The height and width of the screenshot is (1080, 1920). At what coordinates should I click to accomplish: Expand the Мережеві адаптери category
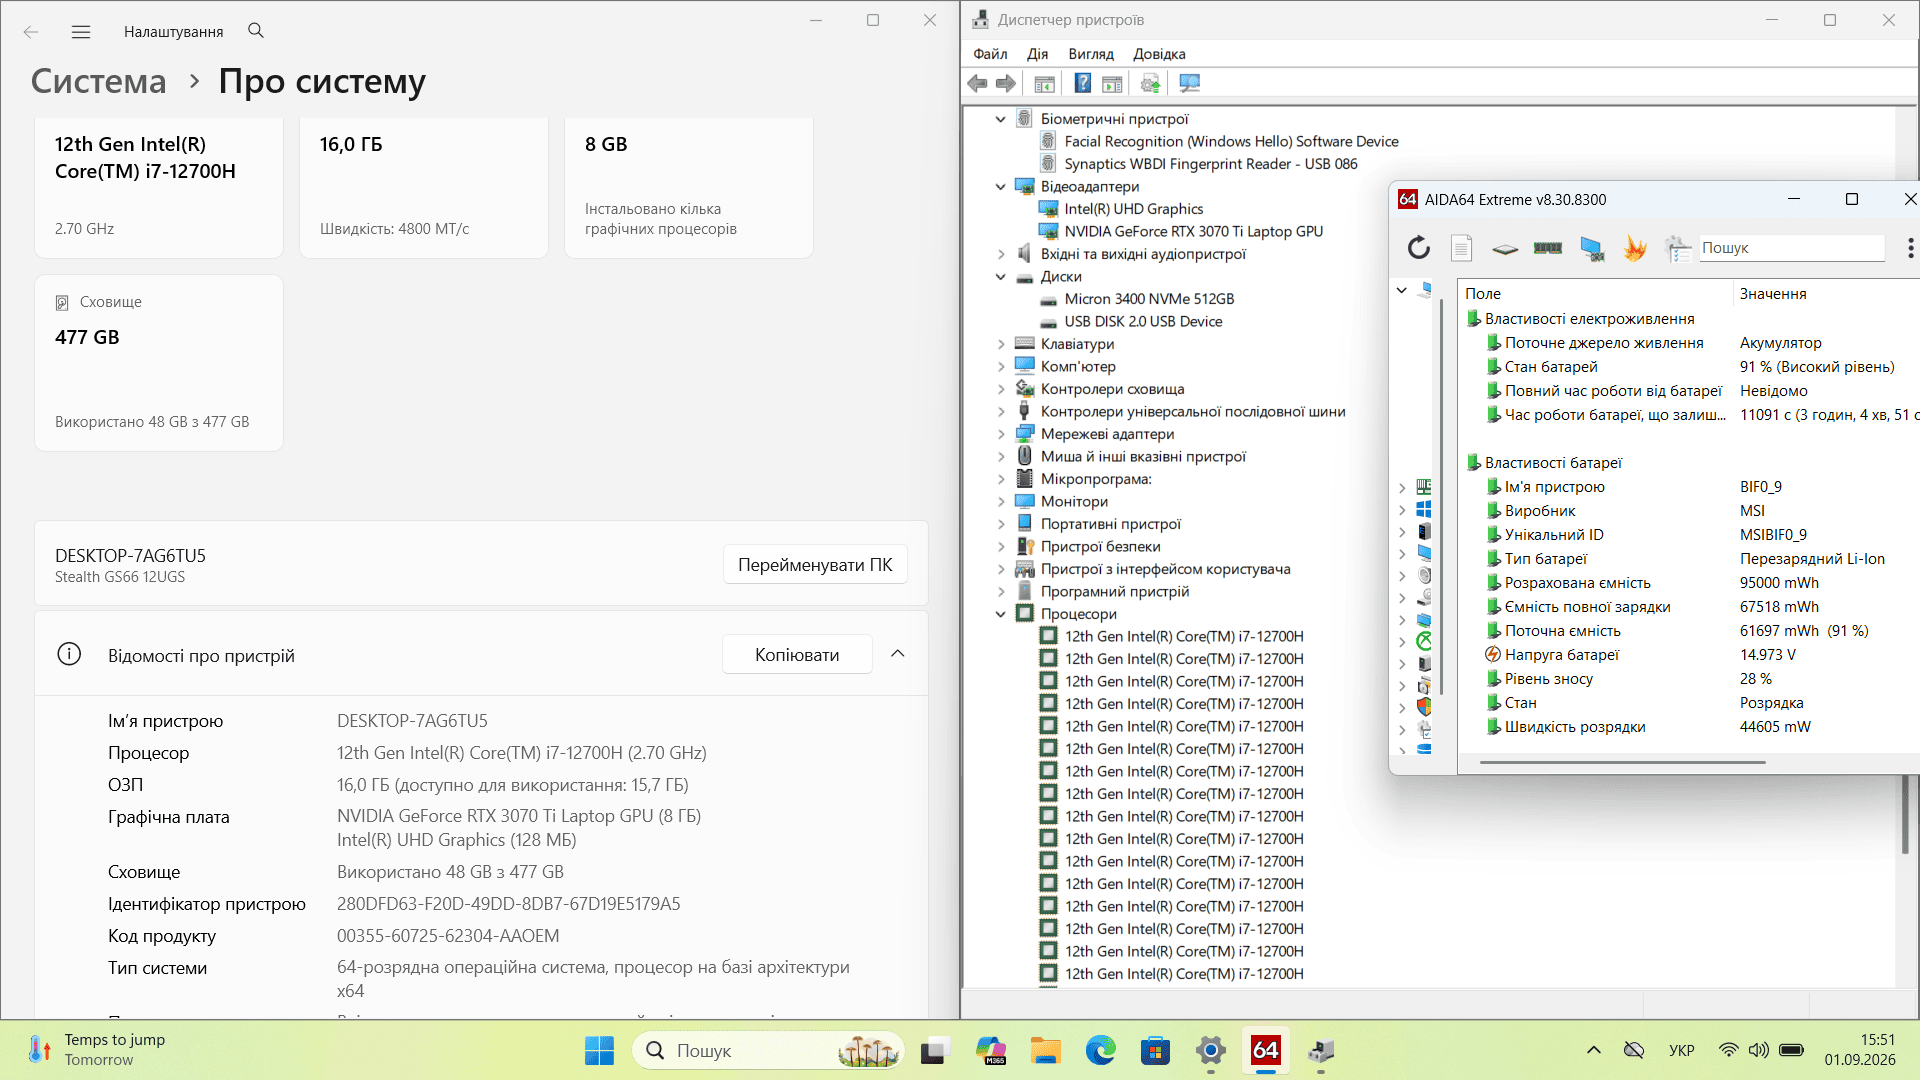click(x=1001, y=434)
